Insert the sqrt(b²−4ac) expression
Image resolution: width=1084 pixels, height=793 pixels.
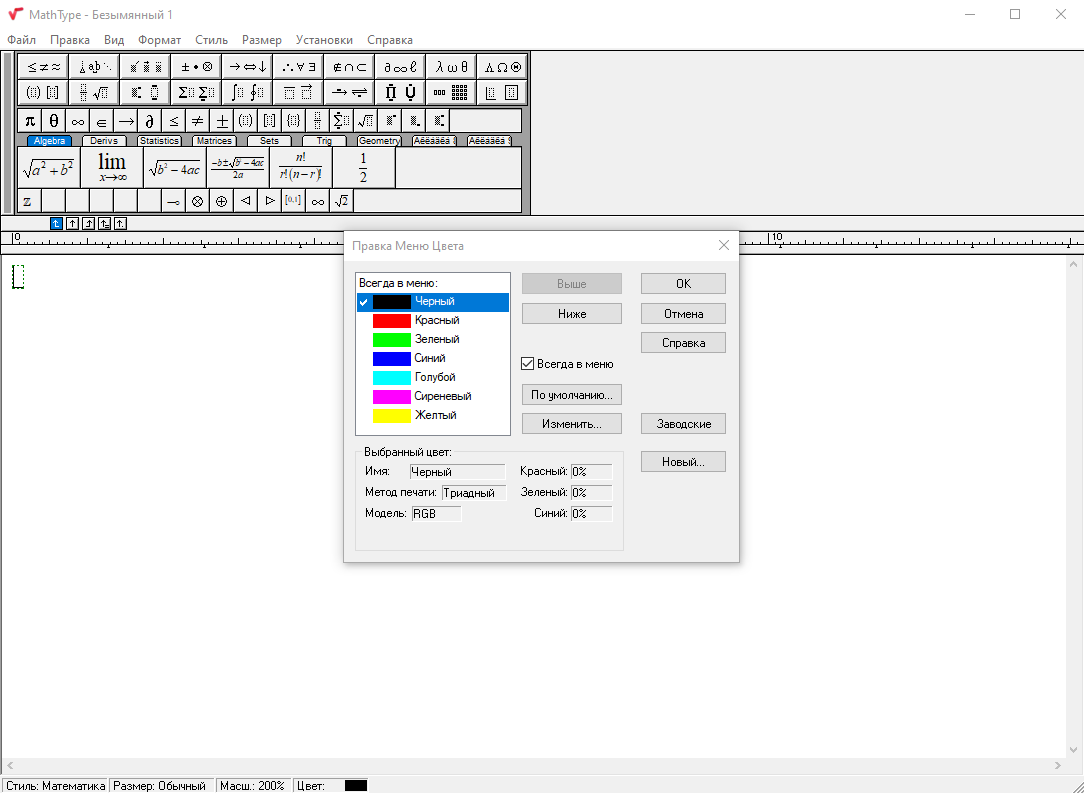click(174, 167)
